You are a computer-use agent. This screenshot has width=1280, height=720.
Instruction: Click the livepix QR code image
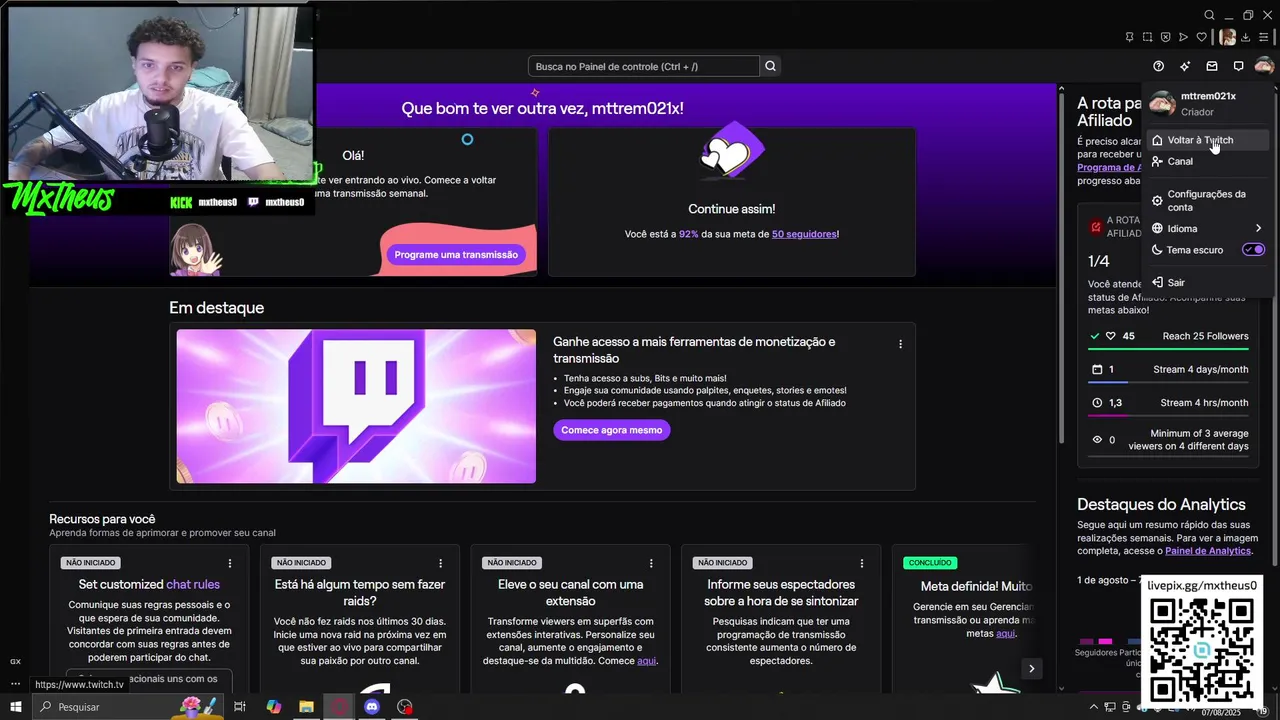pos(1201,649)
